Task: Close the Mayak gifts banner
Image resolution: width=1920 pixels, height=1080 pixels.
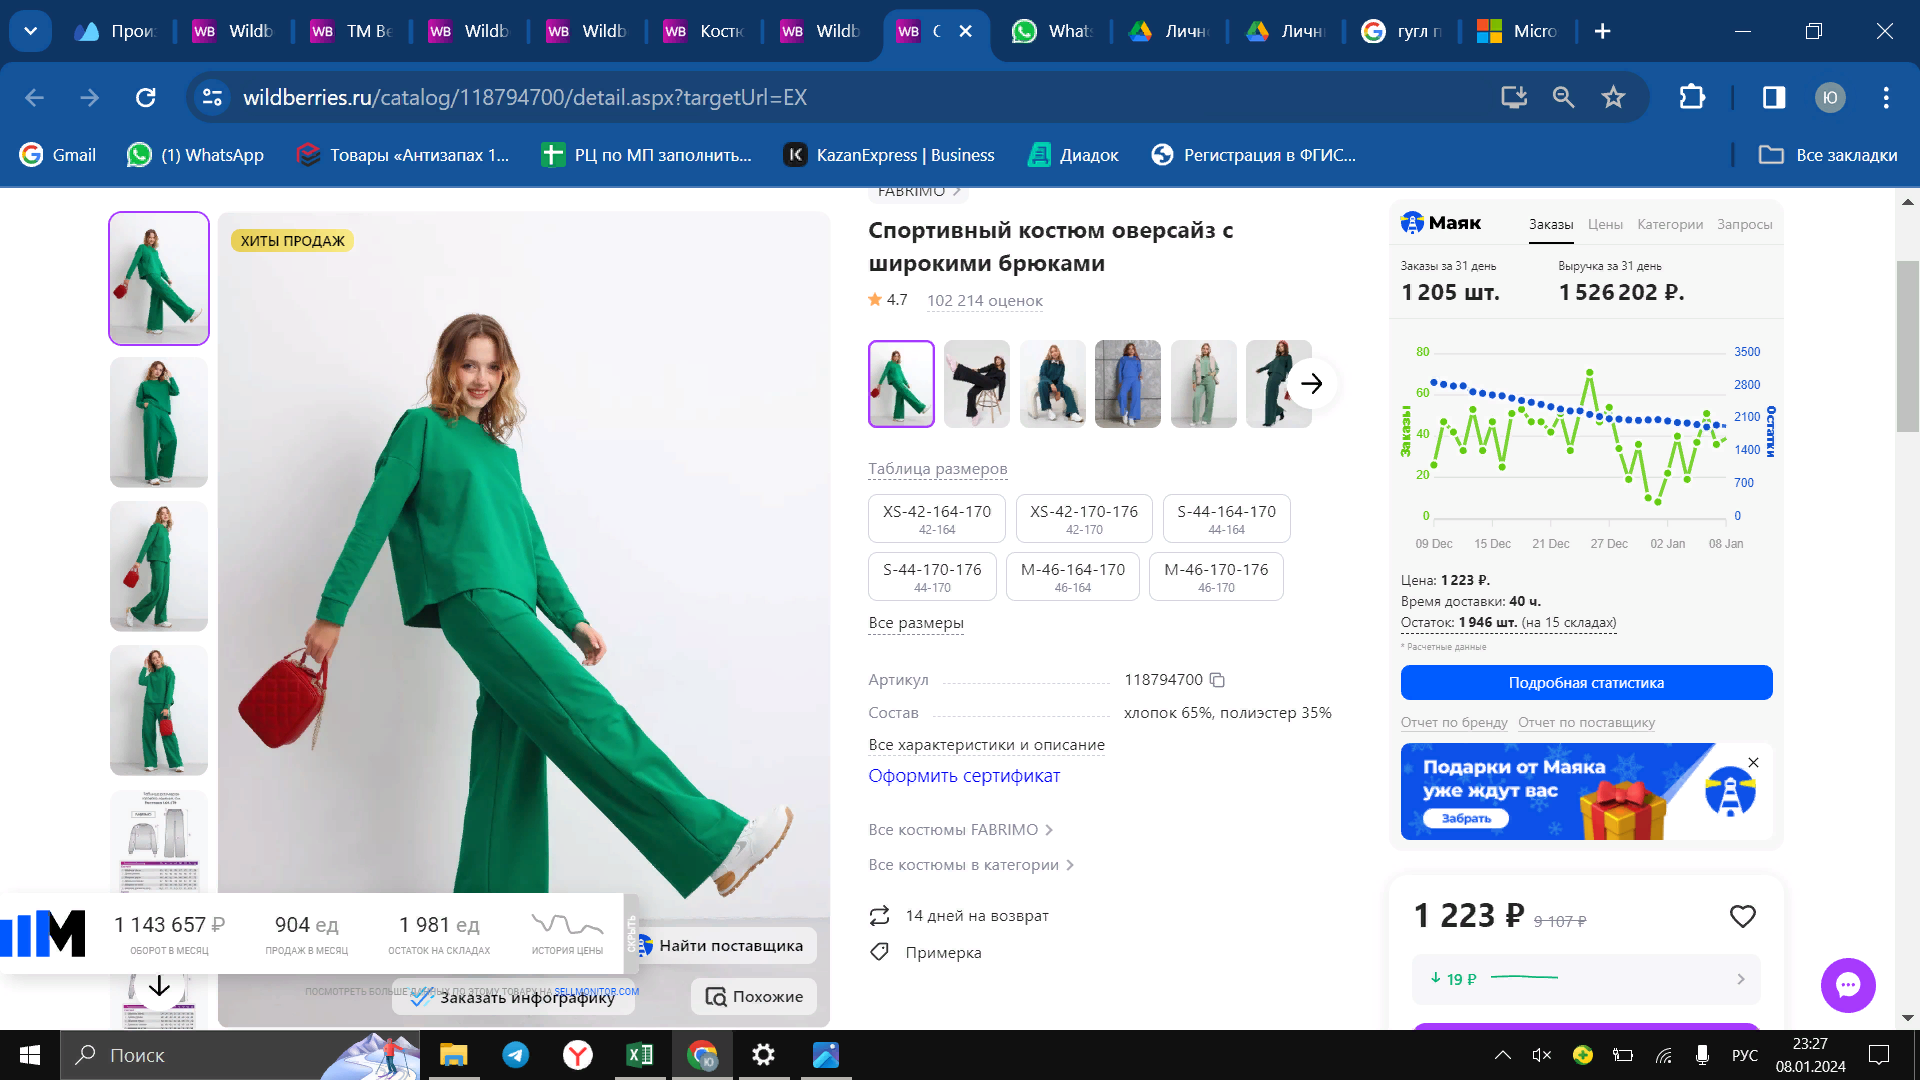Action: pos(1753,763)
